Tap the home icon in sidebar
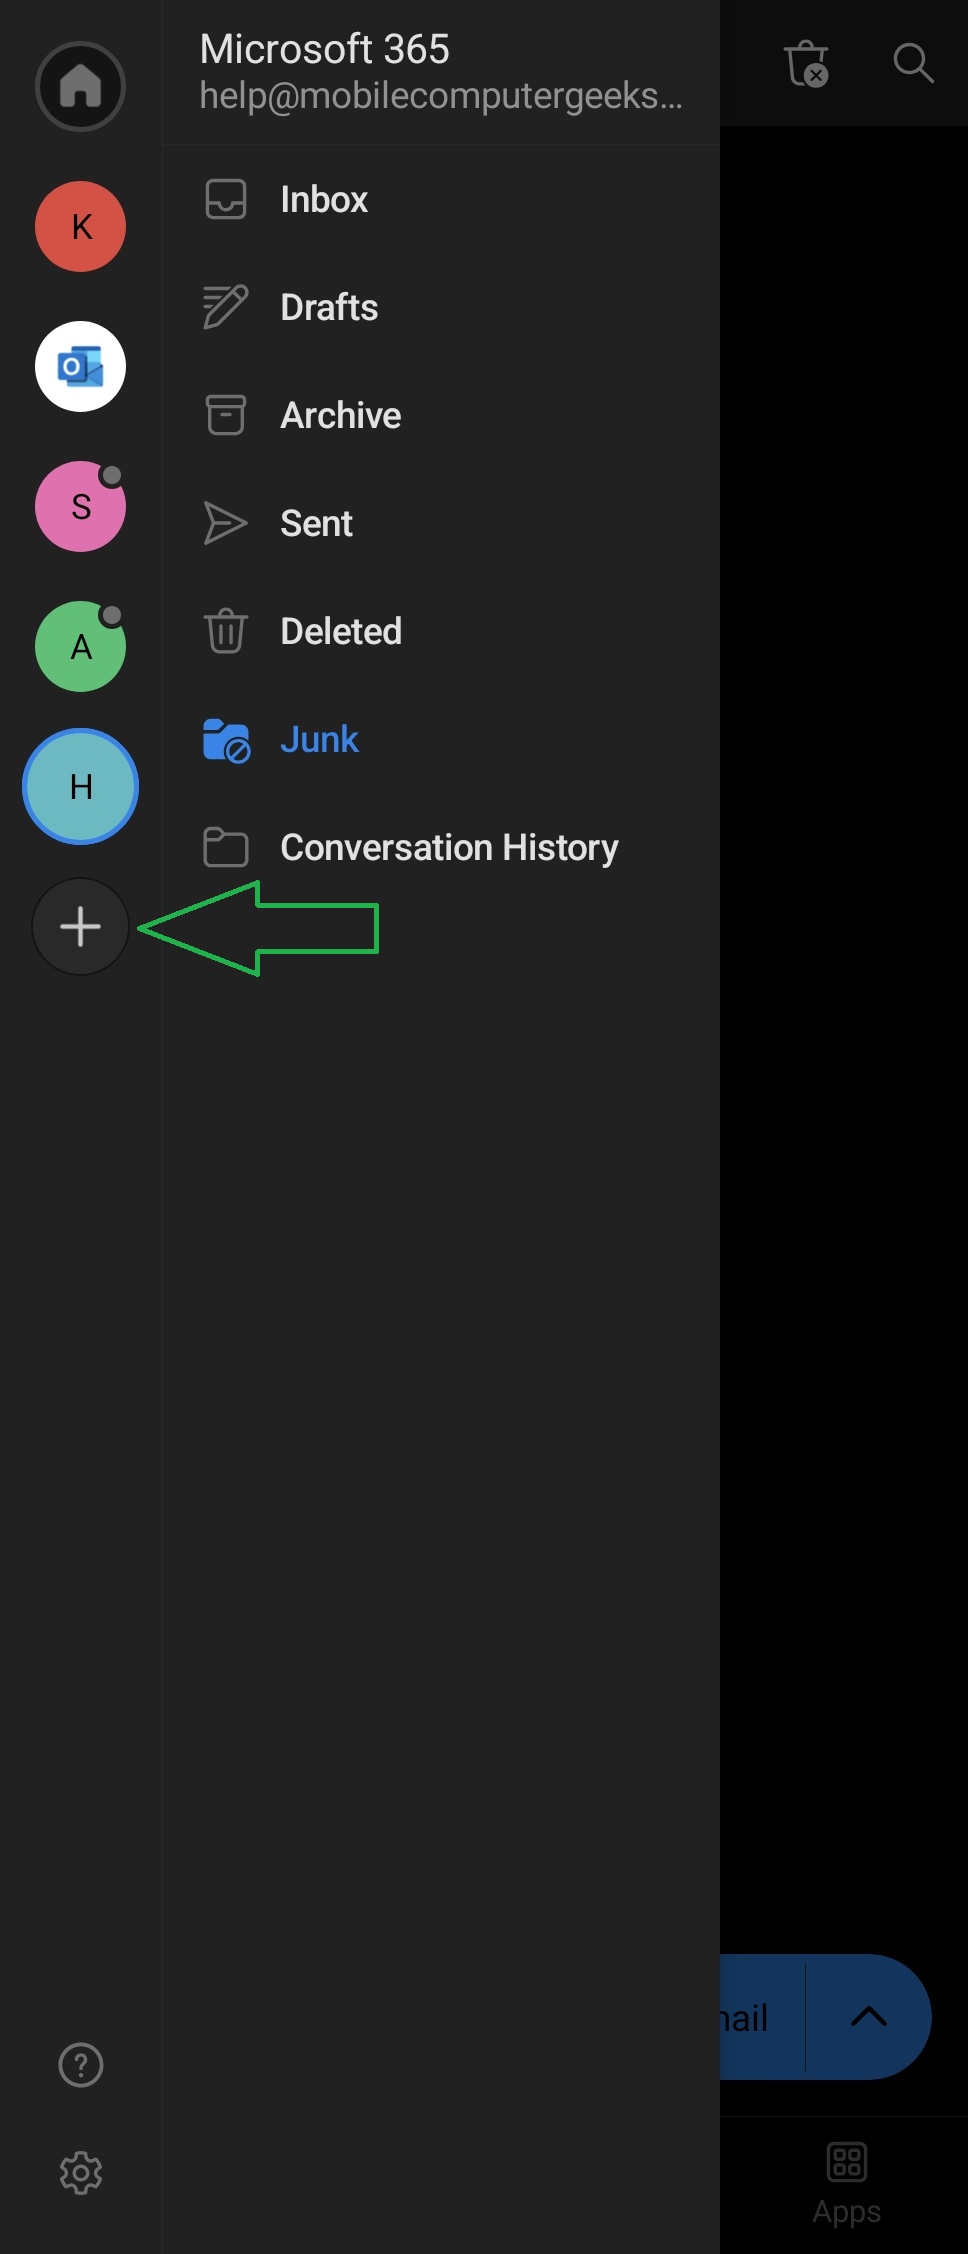968x2254 pixels. click(x=80, y=86)
